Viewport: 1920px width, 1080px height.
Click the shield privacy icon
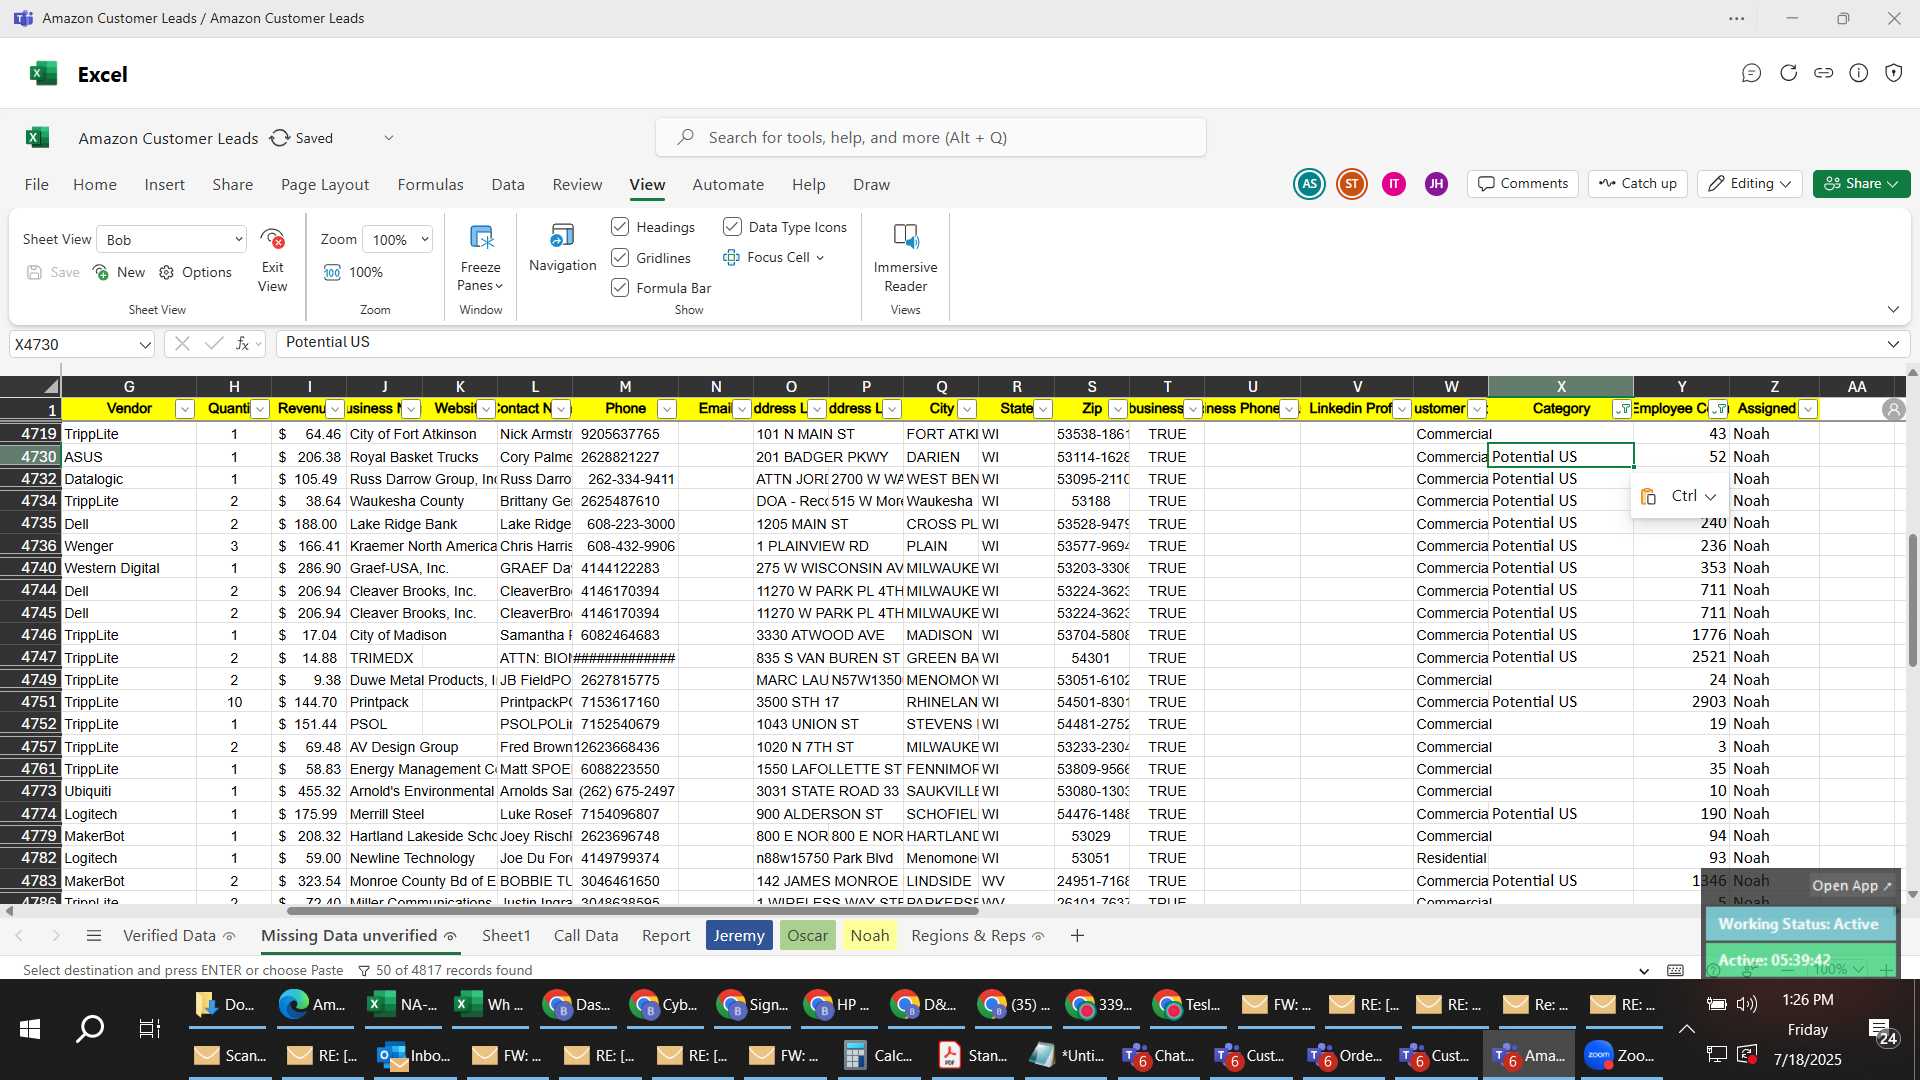click(x=1894, y=73)
